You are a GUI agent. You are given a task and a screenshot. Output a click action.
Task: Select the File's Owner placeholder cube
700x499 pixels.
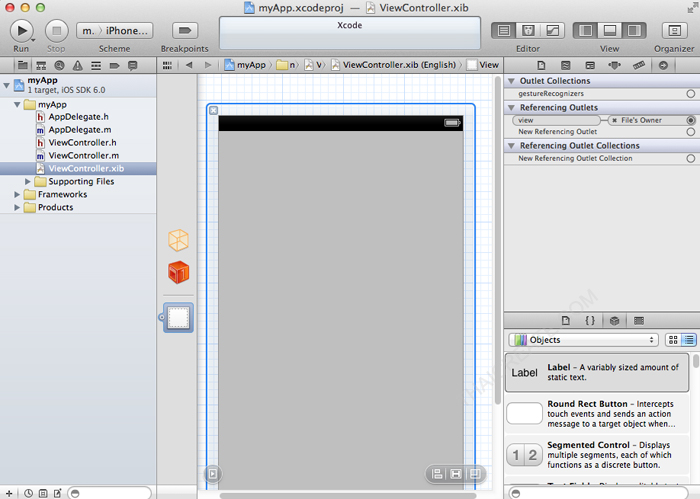point(178,241)
